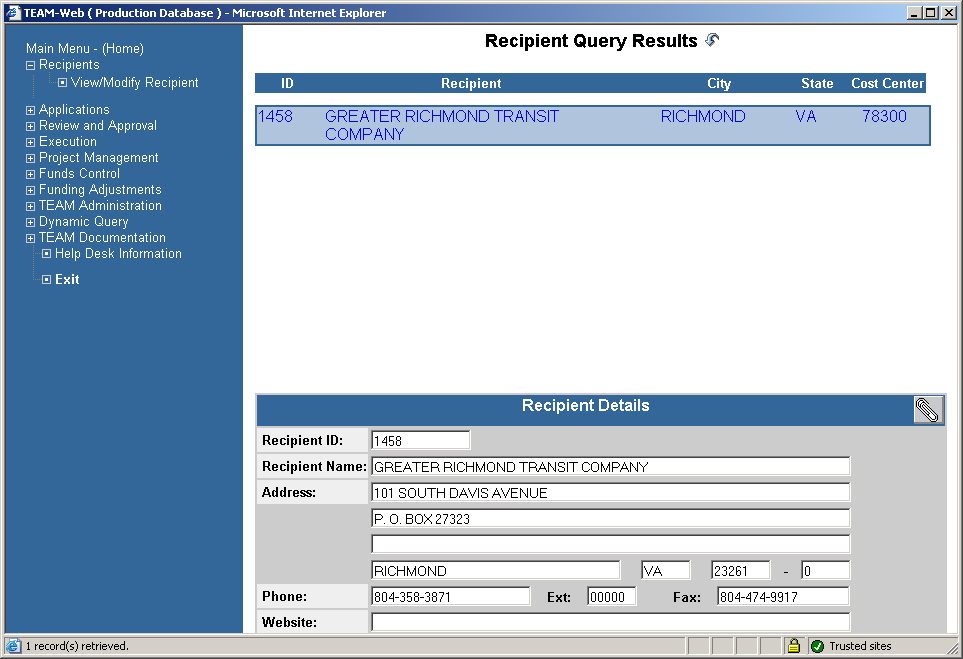
Task: Select the Applications menu label
Action: pos(74,109)
